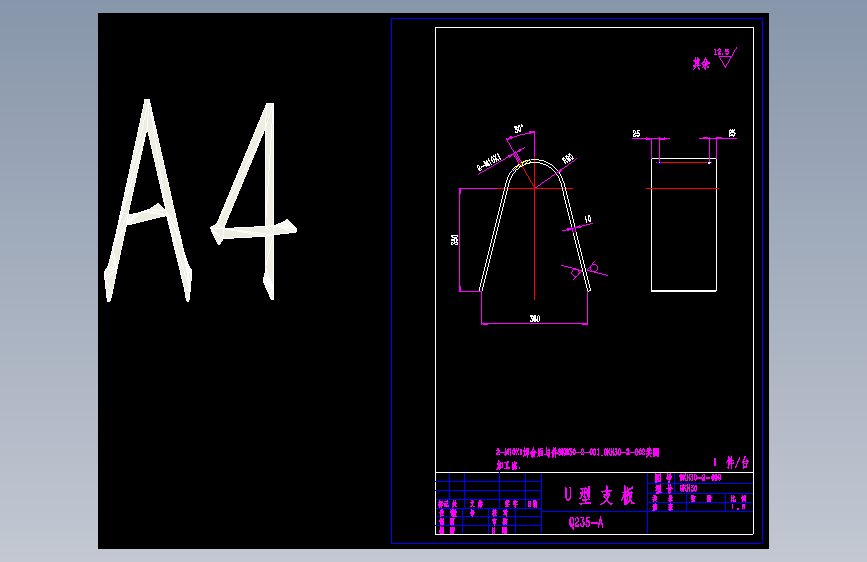Click the scale value 1.5 cell
Viewport: 867px width, 562px height.
(x=738, y=506)
